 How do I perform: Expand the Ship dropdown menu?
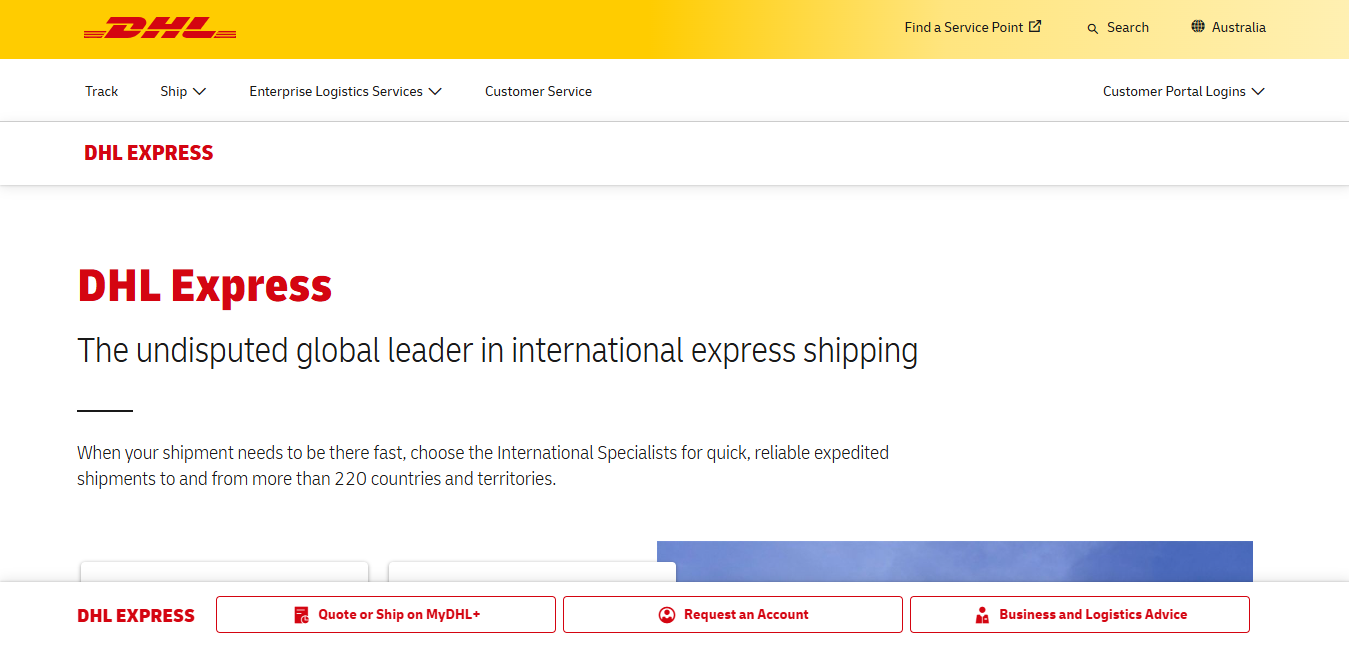point(183,91)
